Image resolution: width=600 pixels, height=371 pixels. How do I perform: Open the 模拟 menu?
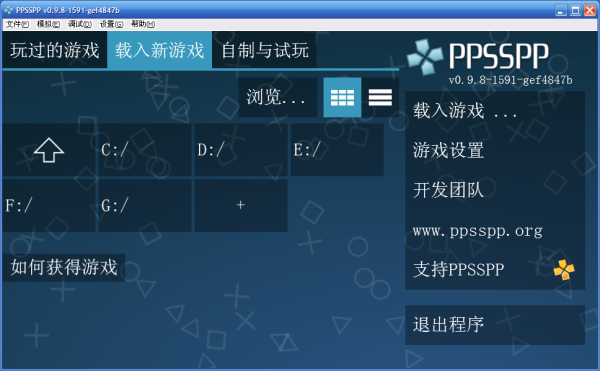(48, 24)
